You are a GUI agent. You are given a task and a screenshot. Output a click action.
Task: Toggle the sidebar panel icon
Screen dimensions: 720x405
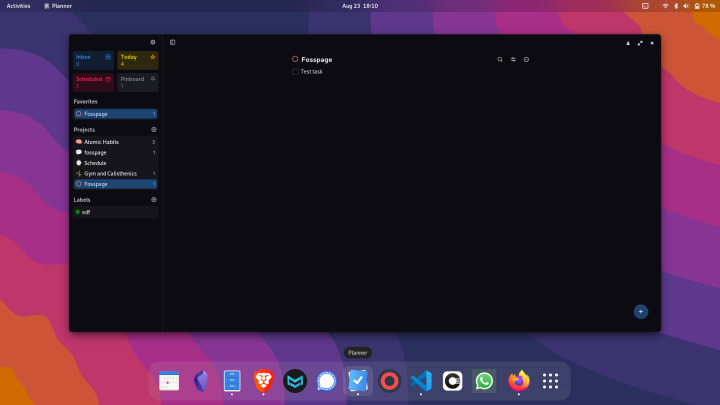point(173,42)
